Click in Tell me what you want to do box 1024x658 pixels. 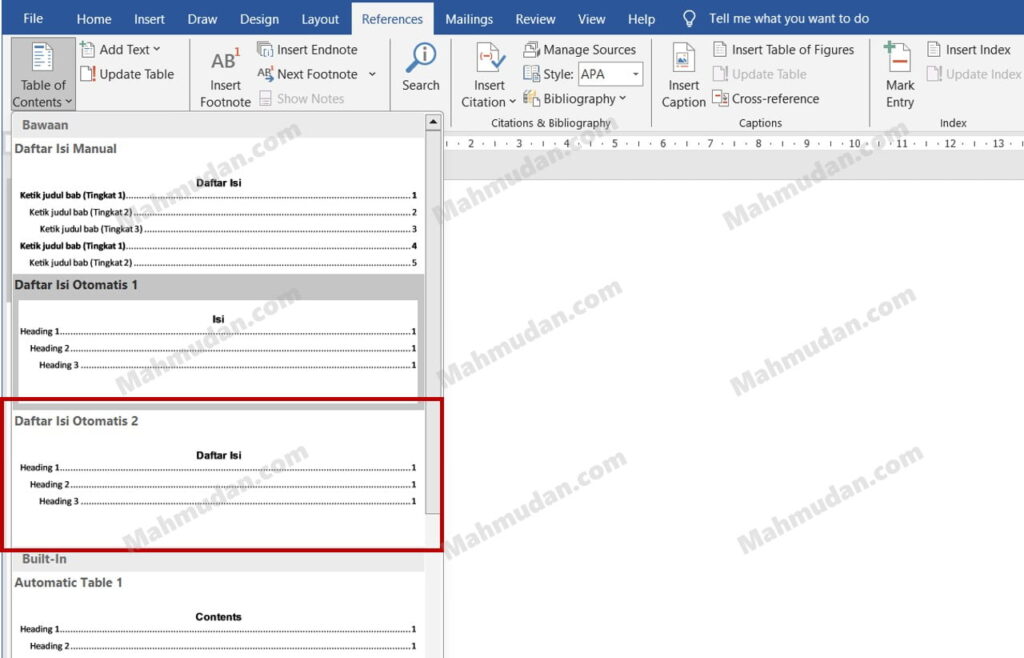(788, 19)
